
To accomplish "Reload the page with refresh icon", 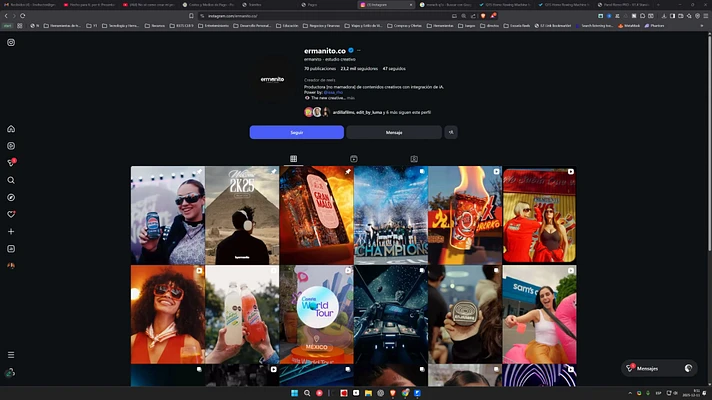I will point(22,16).
